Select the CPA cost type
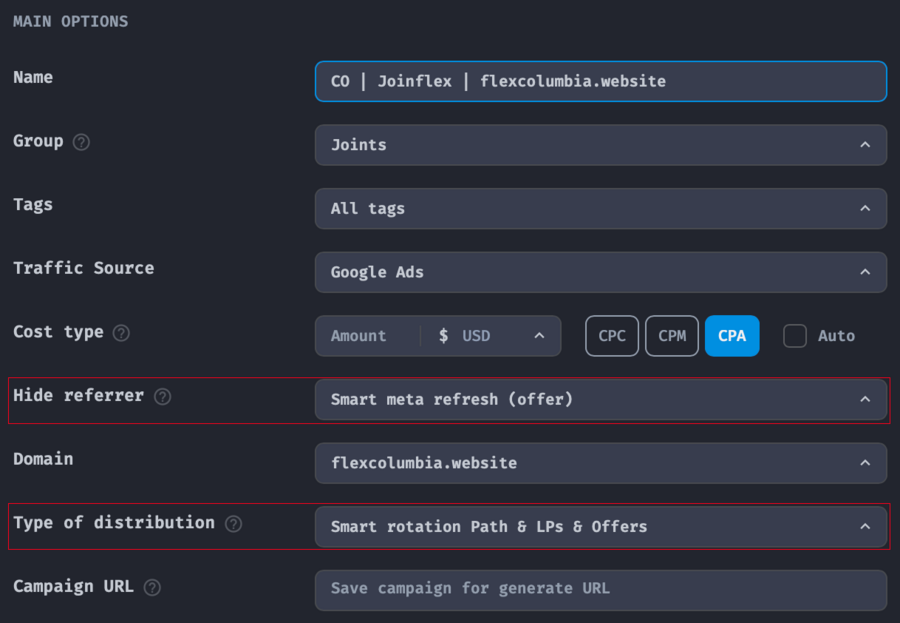This screenshot has width=900, height=623. coord(732,336)
